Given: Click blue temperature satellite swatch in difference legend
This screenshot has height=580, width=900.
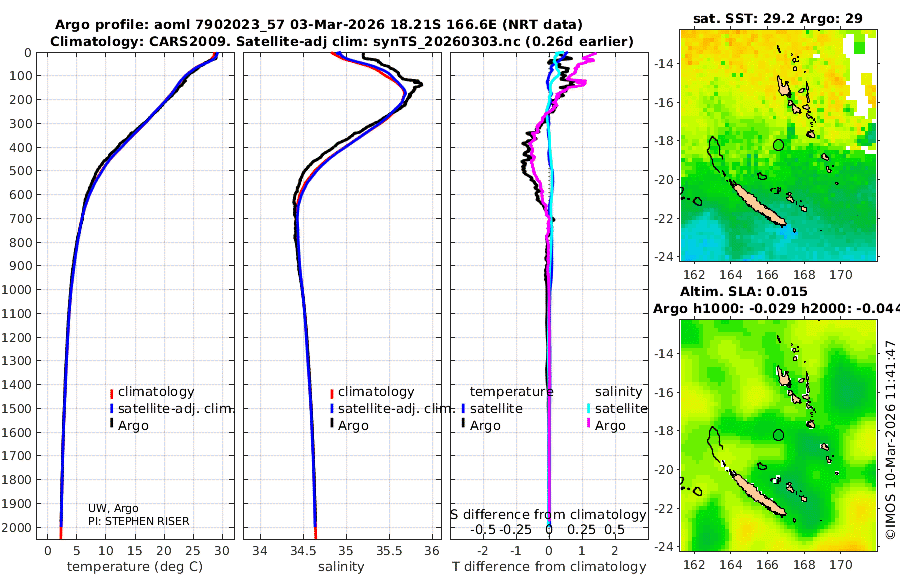Looking at the screenshot, I should (x=463, y=409).
